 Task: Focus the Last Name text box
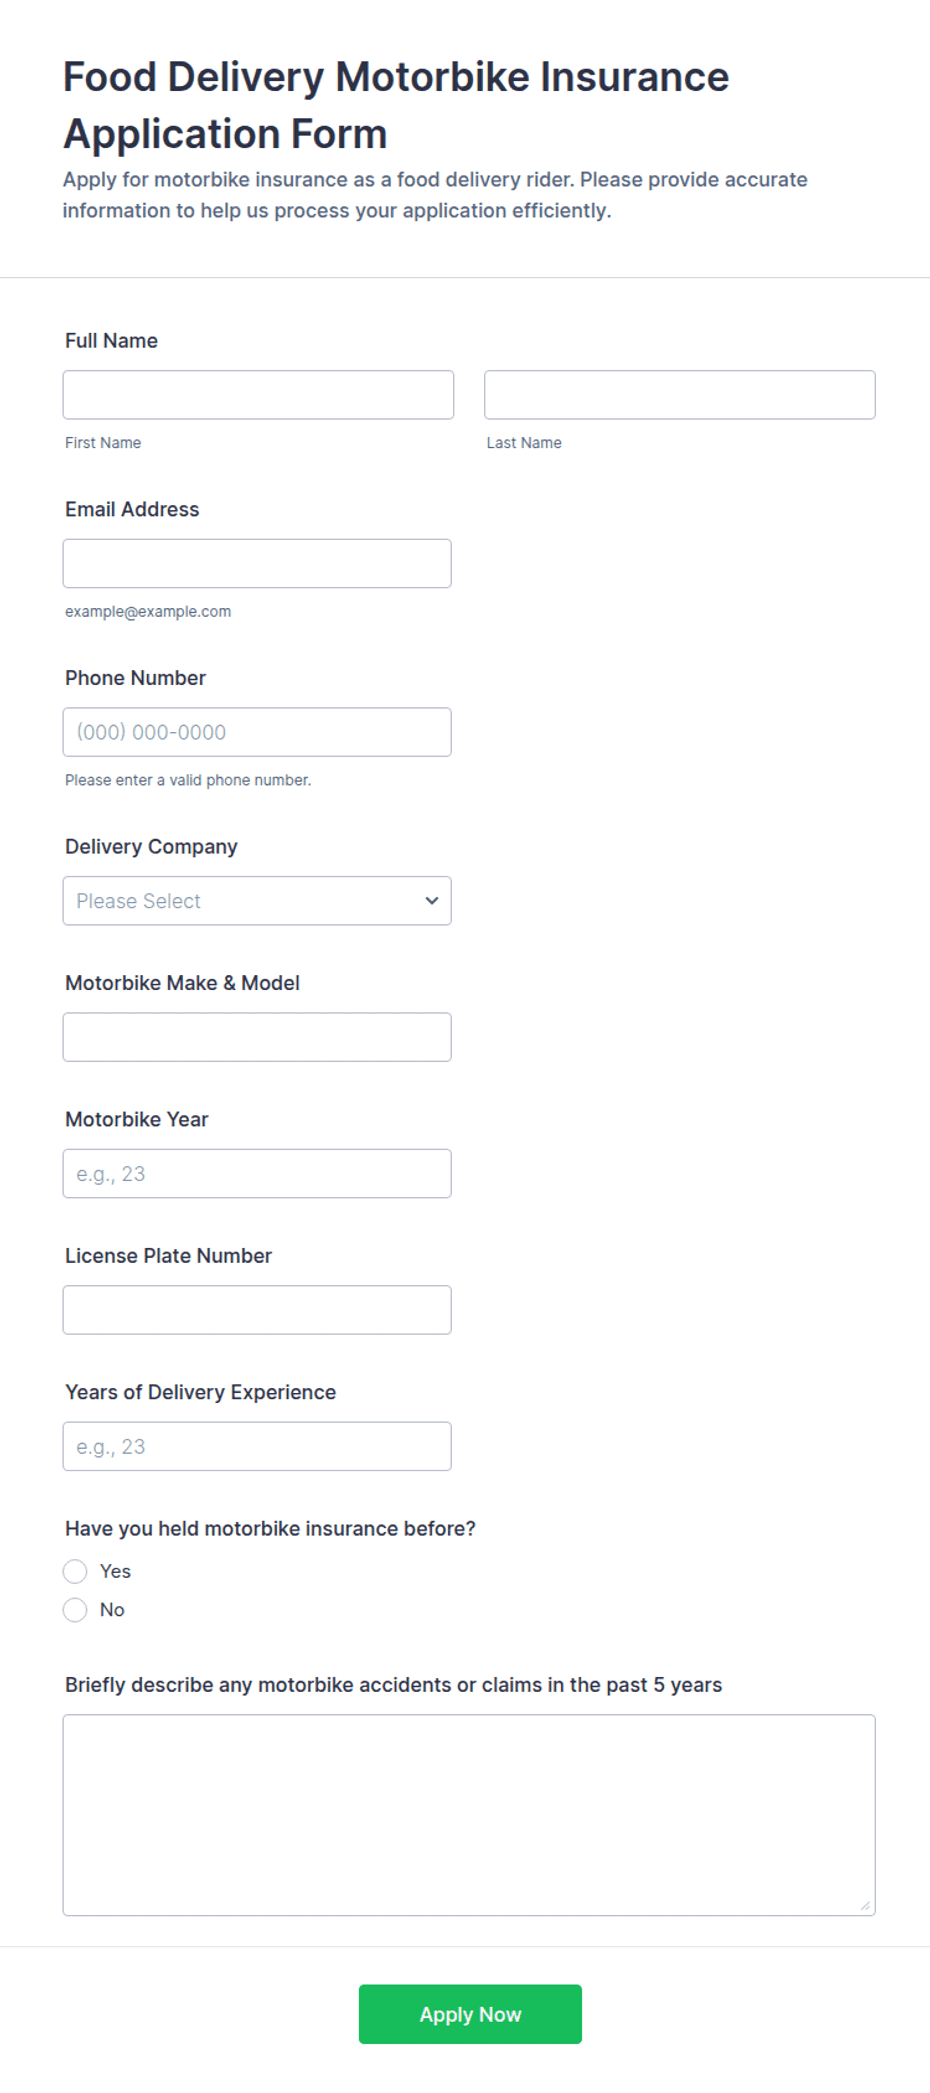coord(680,395)
